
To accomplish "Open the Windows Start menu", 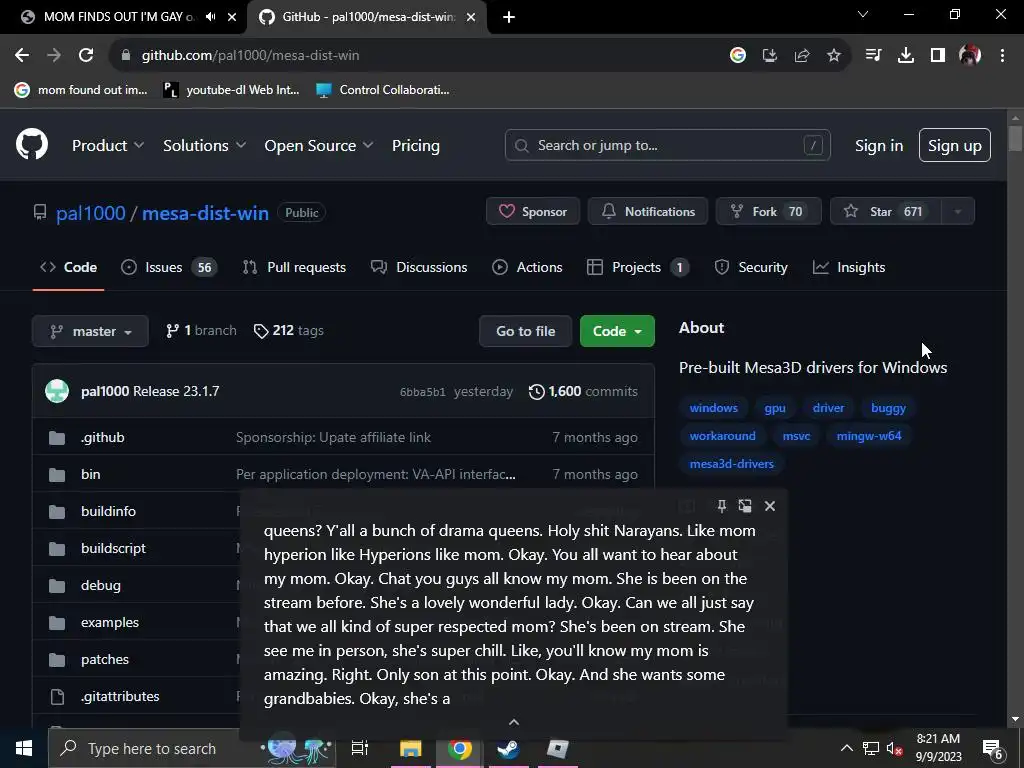I will (x=24, y=748).
